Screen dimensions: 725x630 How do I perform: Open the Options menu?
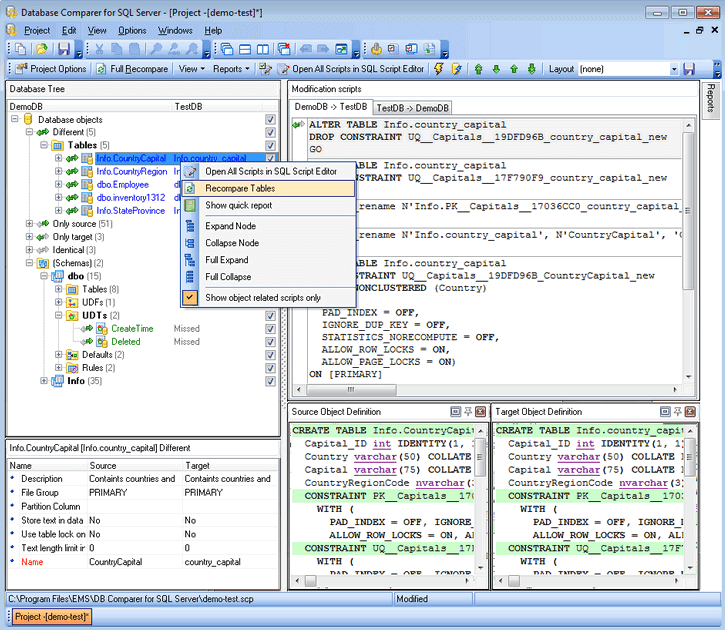(132, 31)
